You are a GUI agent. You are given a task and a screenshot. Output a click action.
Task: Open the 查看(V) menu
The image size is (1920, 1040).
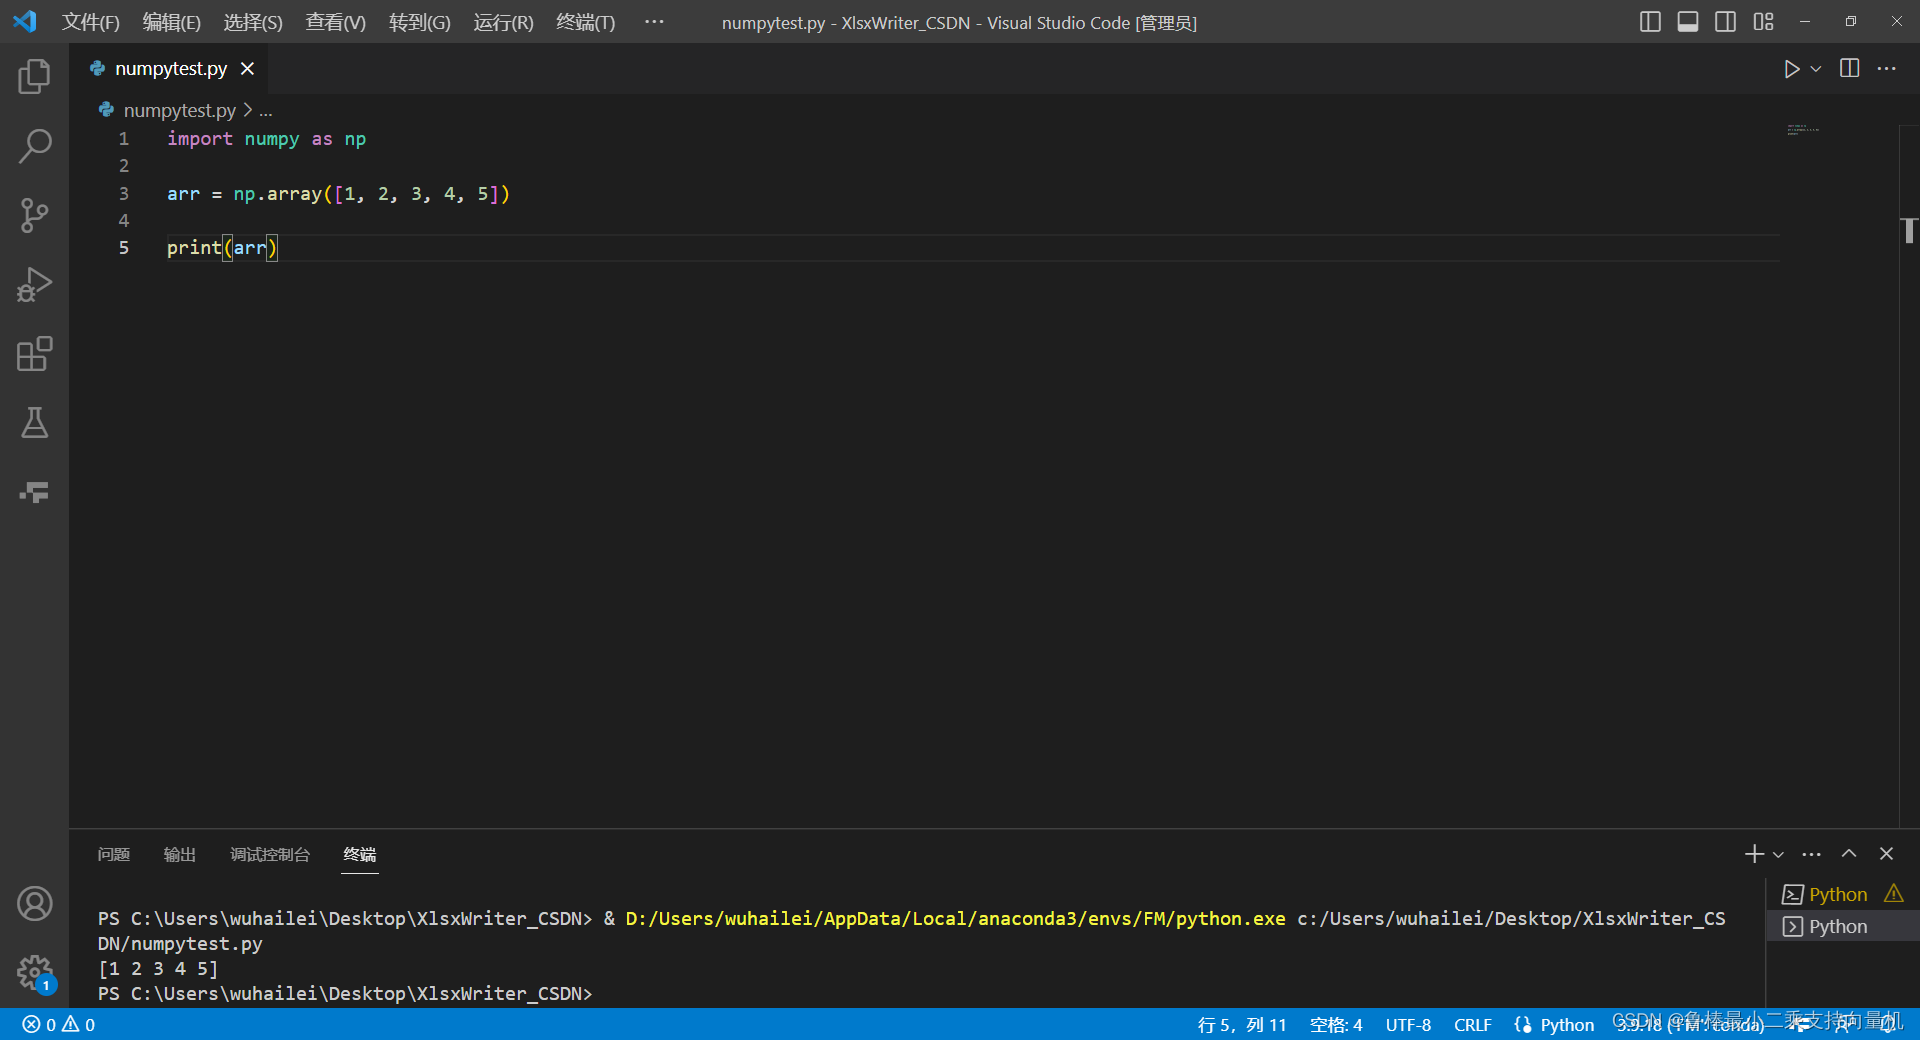[x=336, y=22]
